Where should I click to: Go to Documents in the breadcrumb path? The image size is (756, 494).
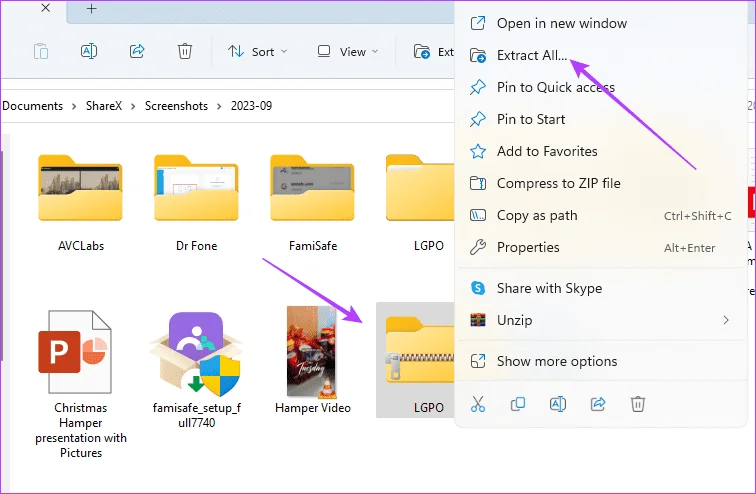pyautogui.click(x=33, y=106)
